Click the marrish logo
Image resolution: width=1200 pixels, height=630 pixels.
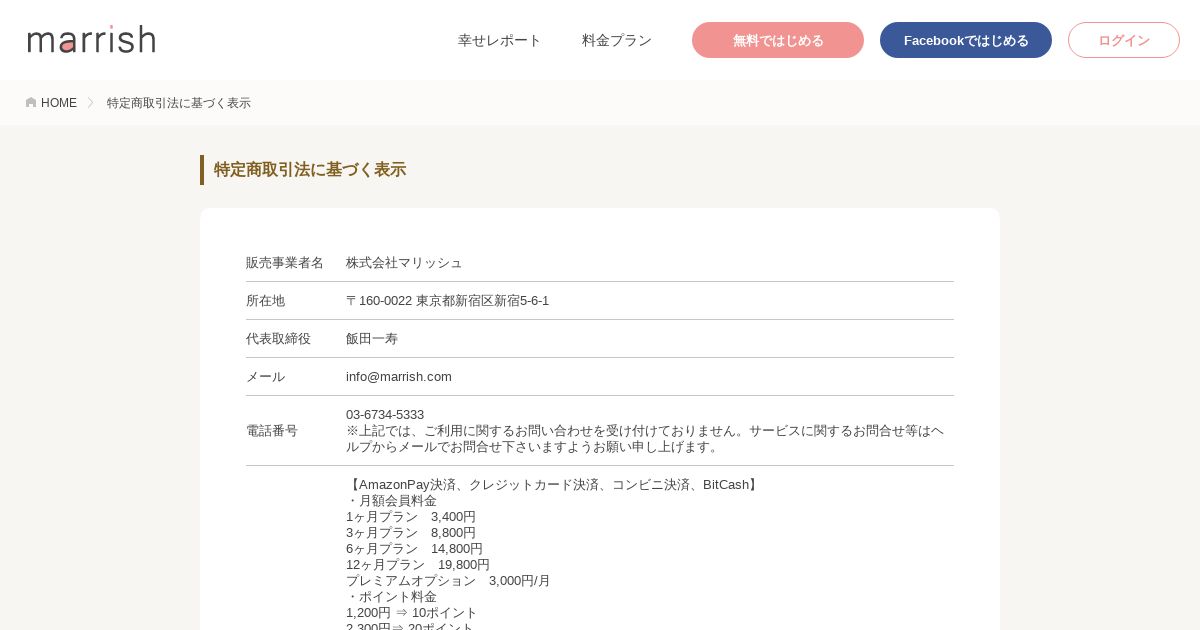91,39
